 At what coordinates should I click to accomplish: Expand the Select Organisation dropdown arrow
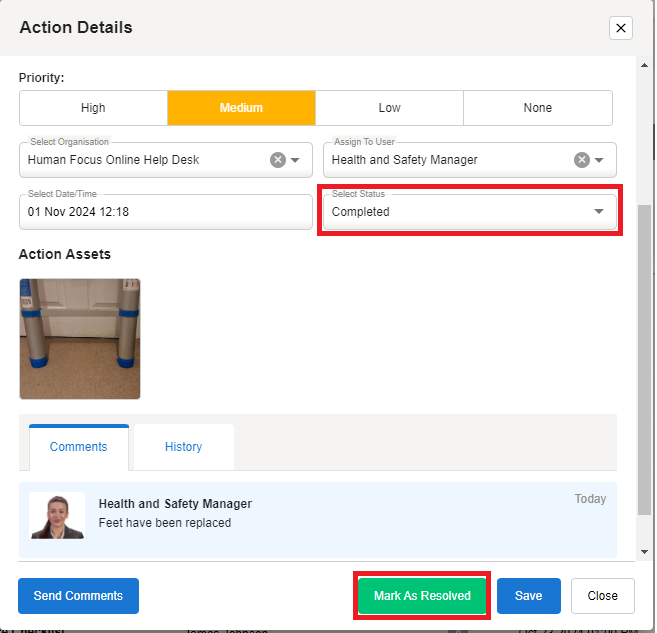(295, 160)
